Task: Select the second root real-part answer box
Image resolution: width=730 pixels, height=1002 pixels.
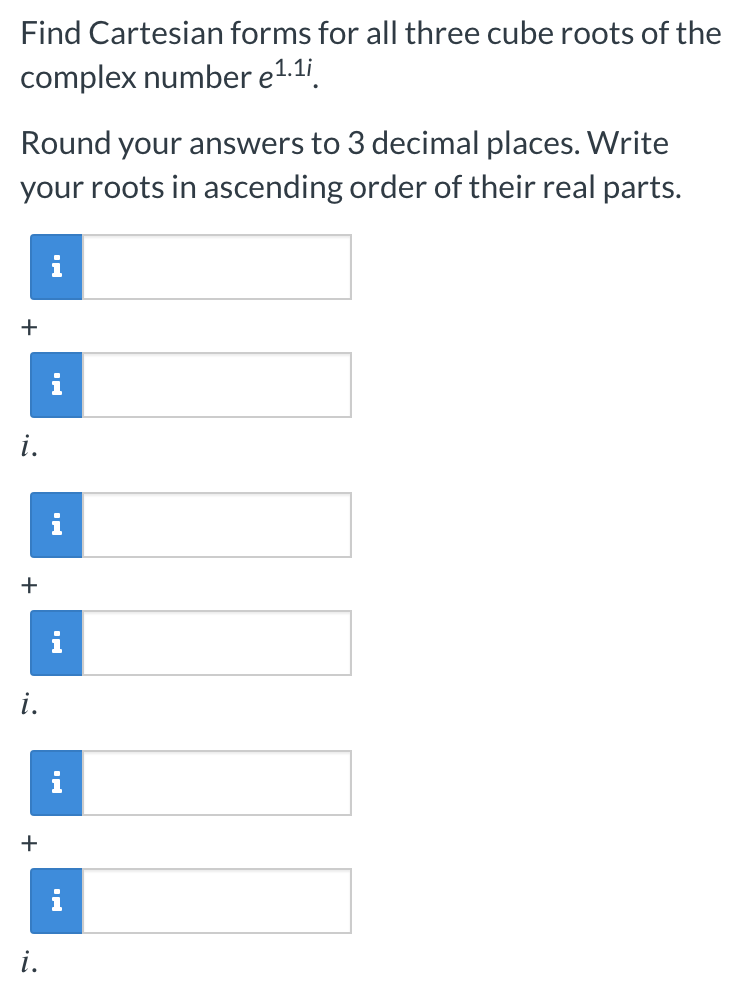Action: coord(215,524)
